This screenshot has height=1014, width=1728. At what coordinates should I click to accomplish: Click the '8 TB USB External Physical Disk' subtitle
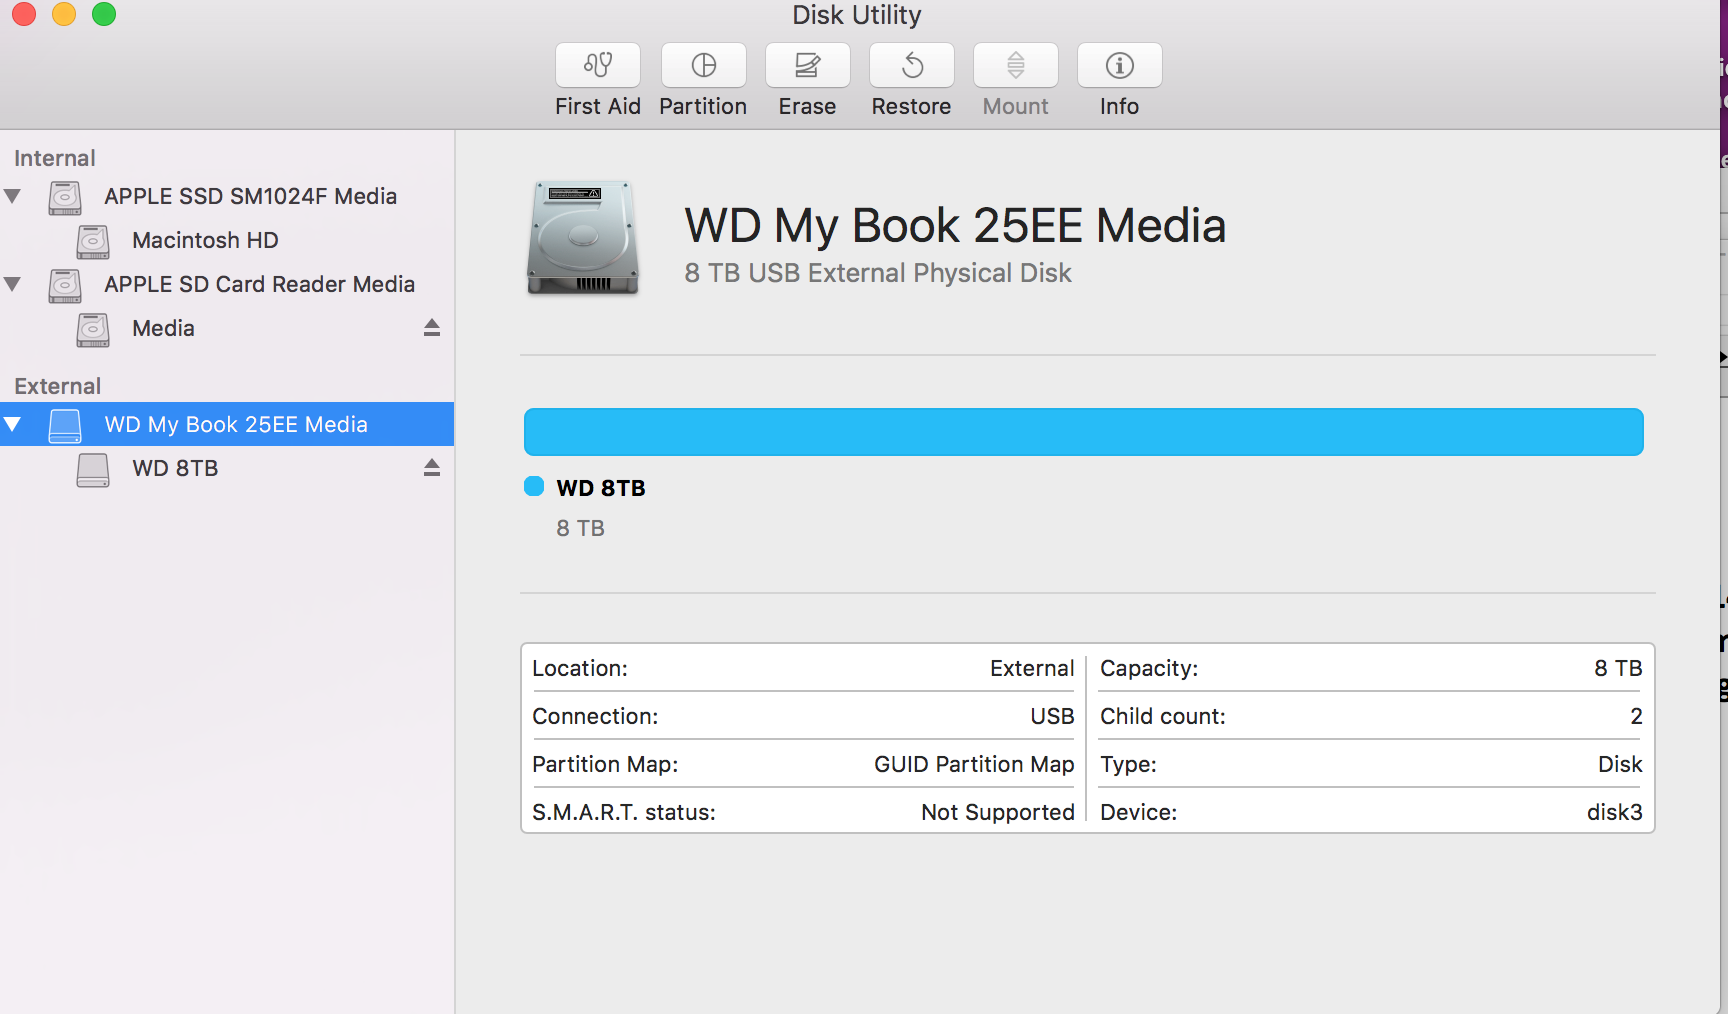tap(878, 273)
